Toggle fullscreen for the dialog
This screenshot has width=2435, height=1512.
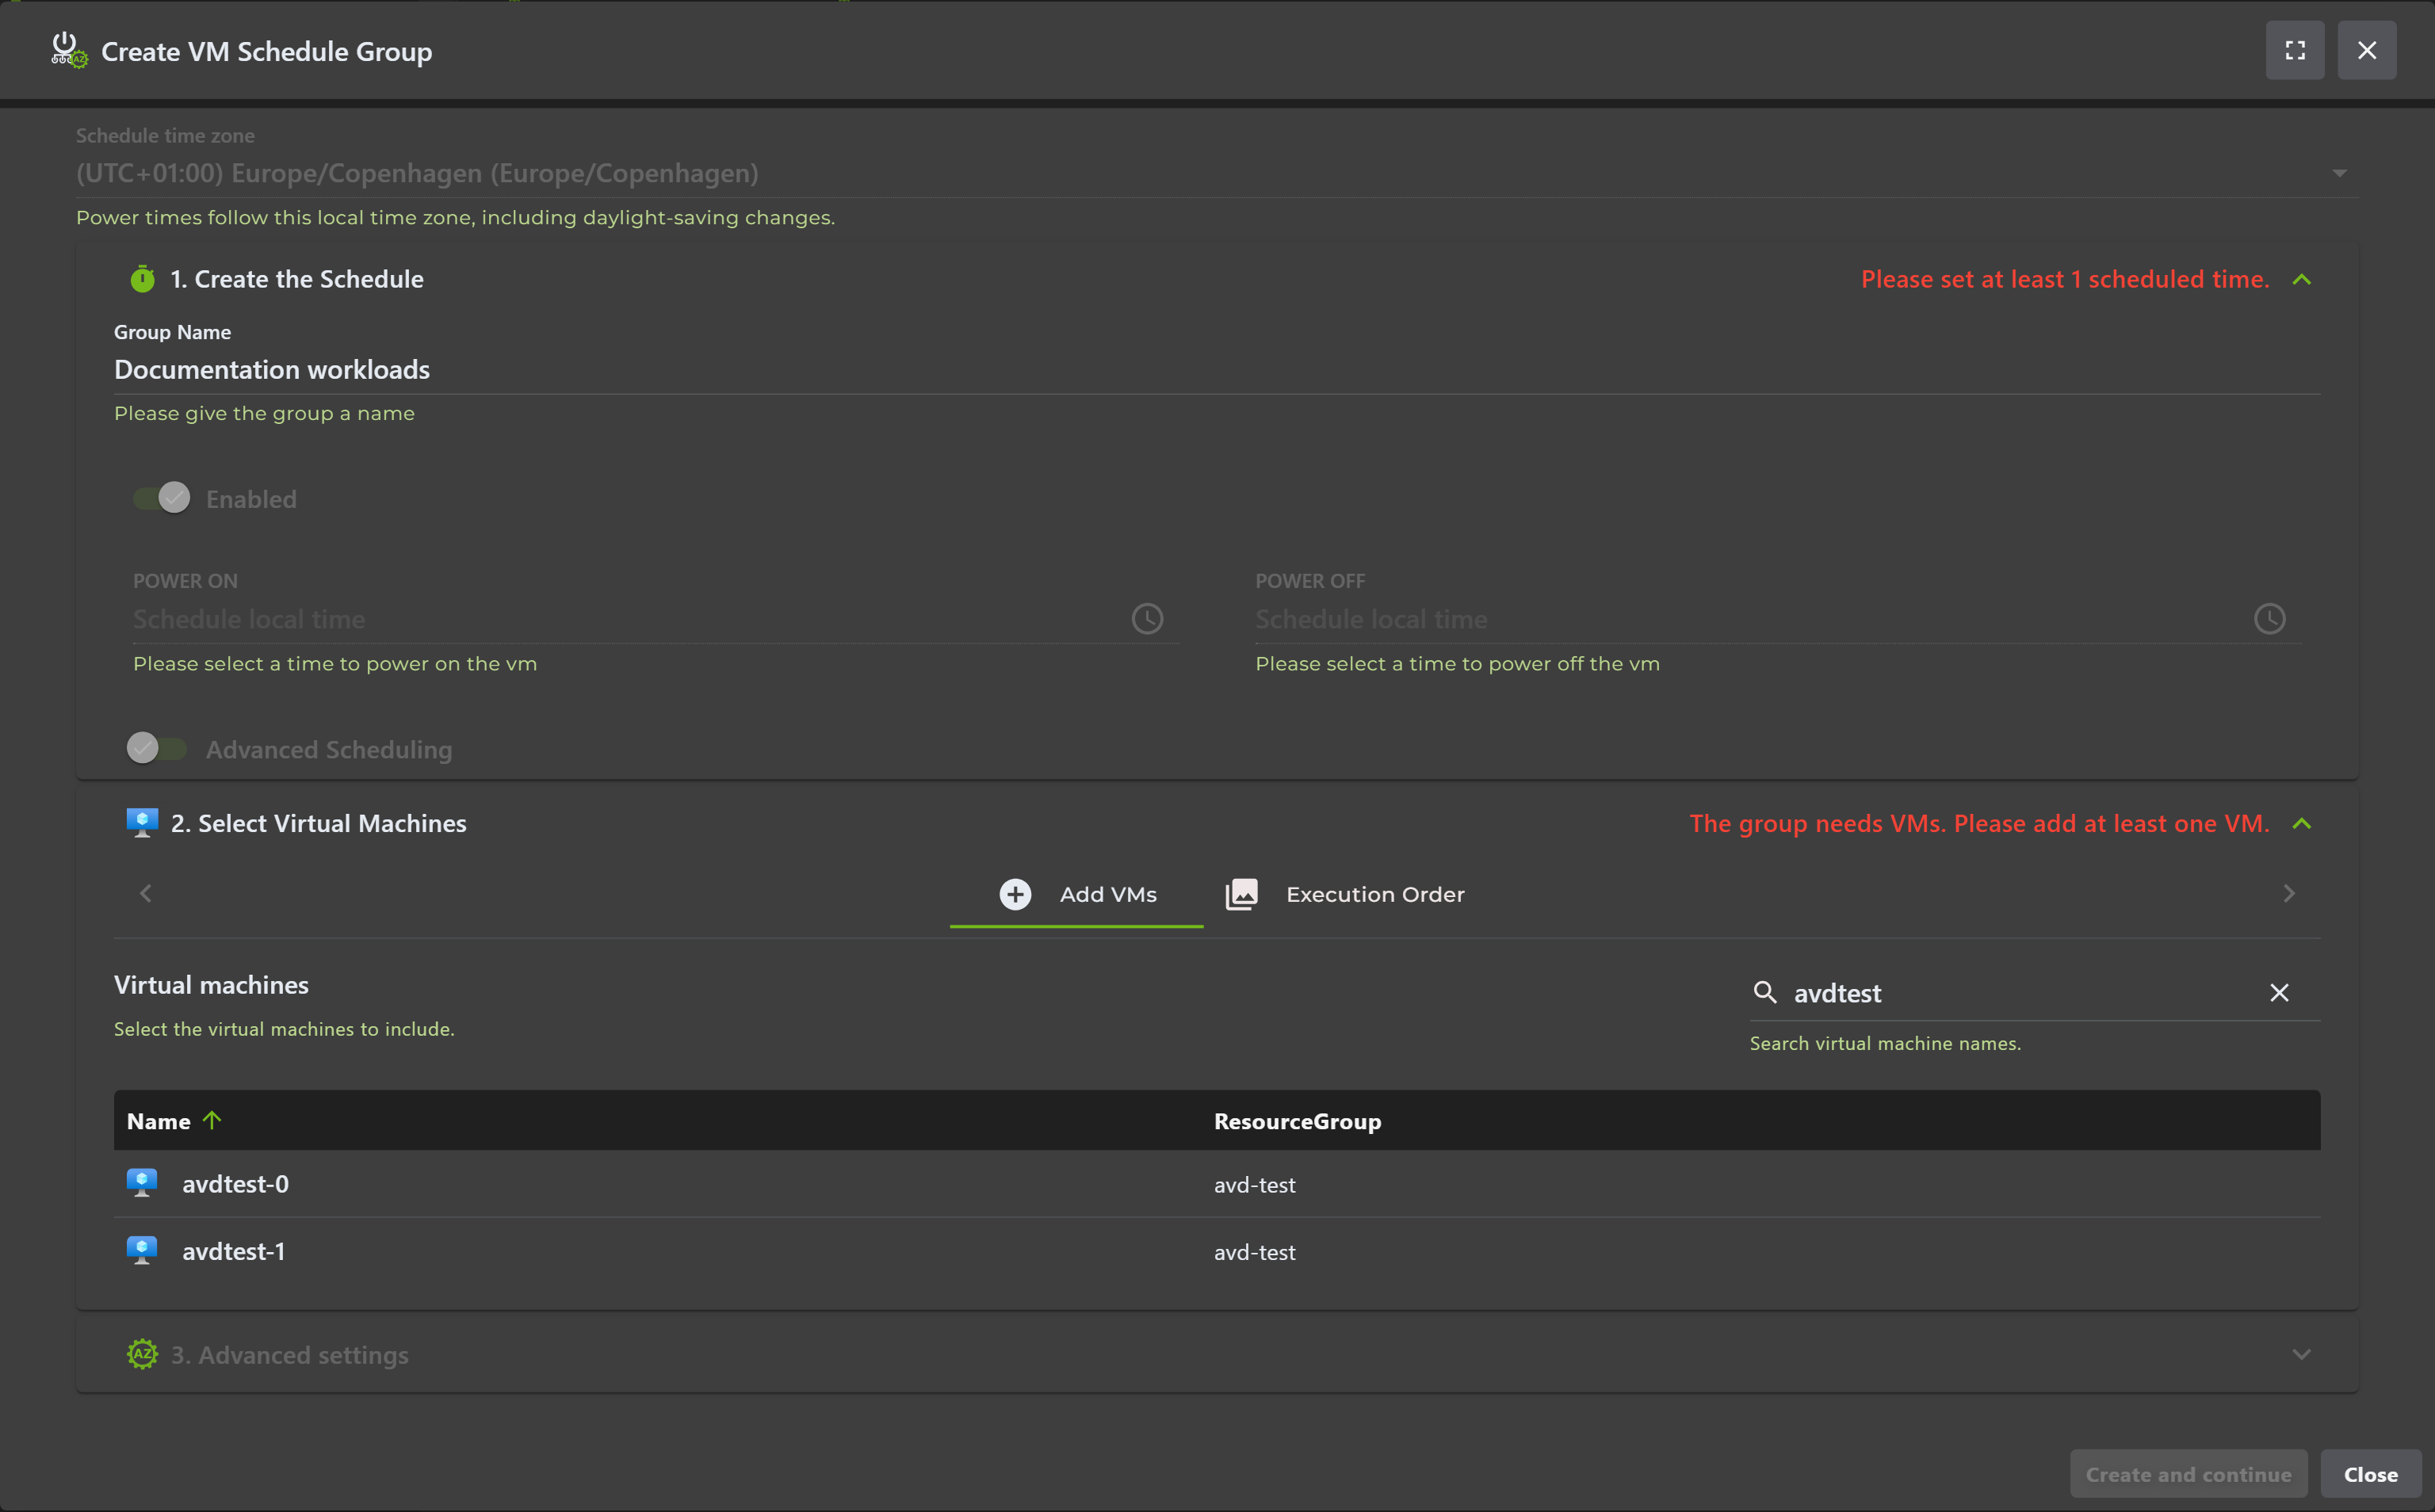tap(2294, 50)
